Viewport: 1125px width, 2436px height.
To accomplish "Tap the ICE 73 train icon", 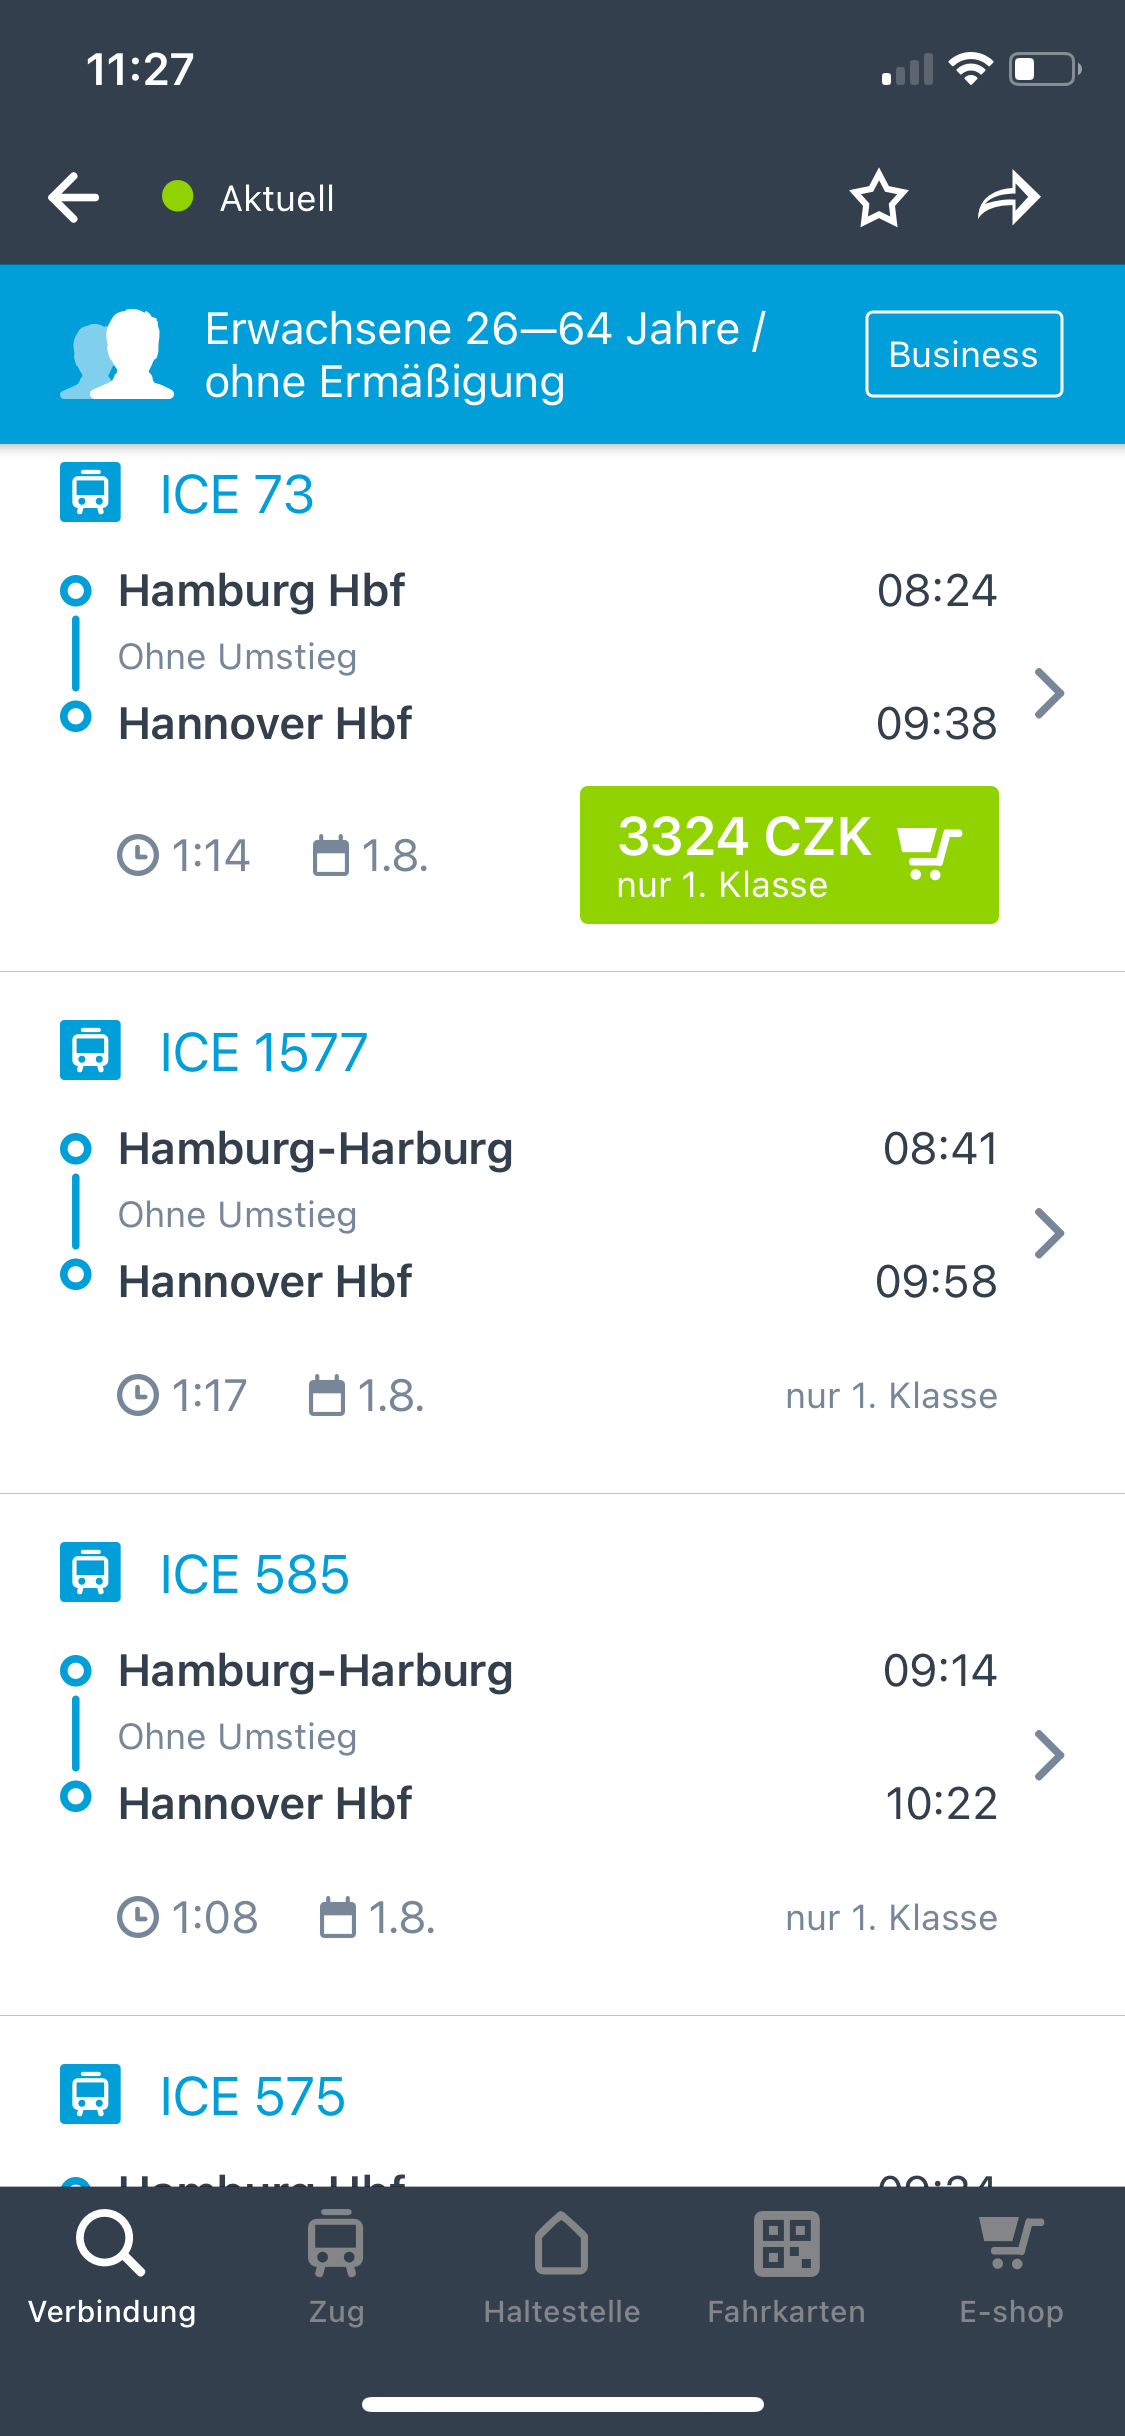I will click(90, 492).
